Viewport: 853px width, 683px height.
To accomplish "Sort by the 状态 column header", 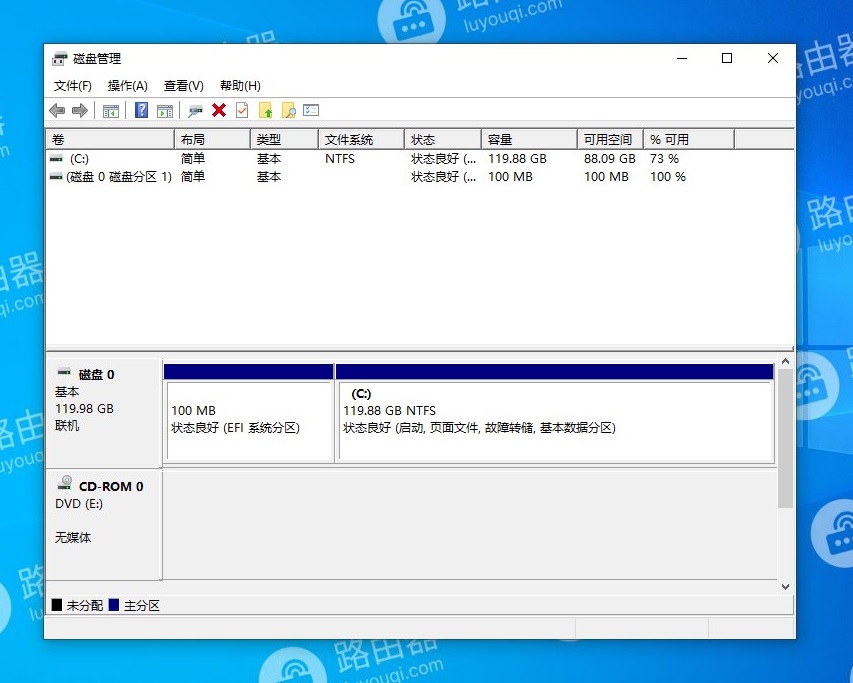I will [x=443, y=140].
